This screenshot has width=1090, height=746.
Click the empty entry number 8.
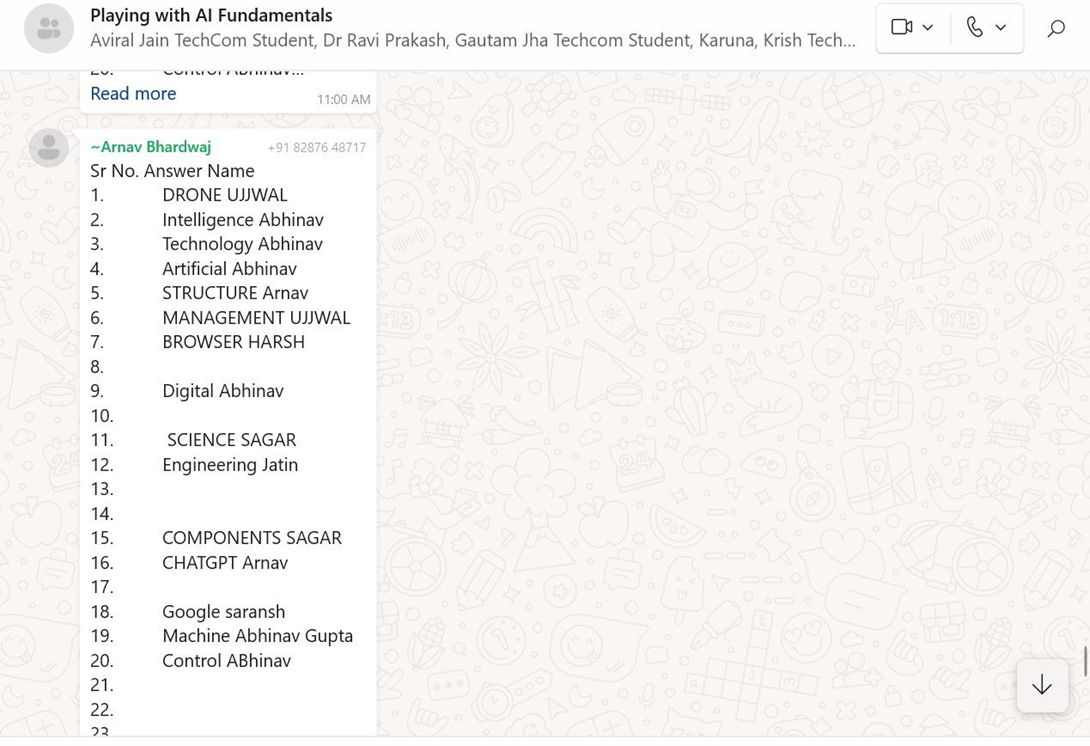coord(97,367)
